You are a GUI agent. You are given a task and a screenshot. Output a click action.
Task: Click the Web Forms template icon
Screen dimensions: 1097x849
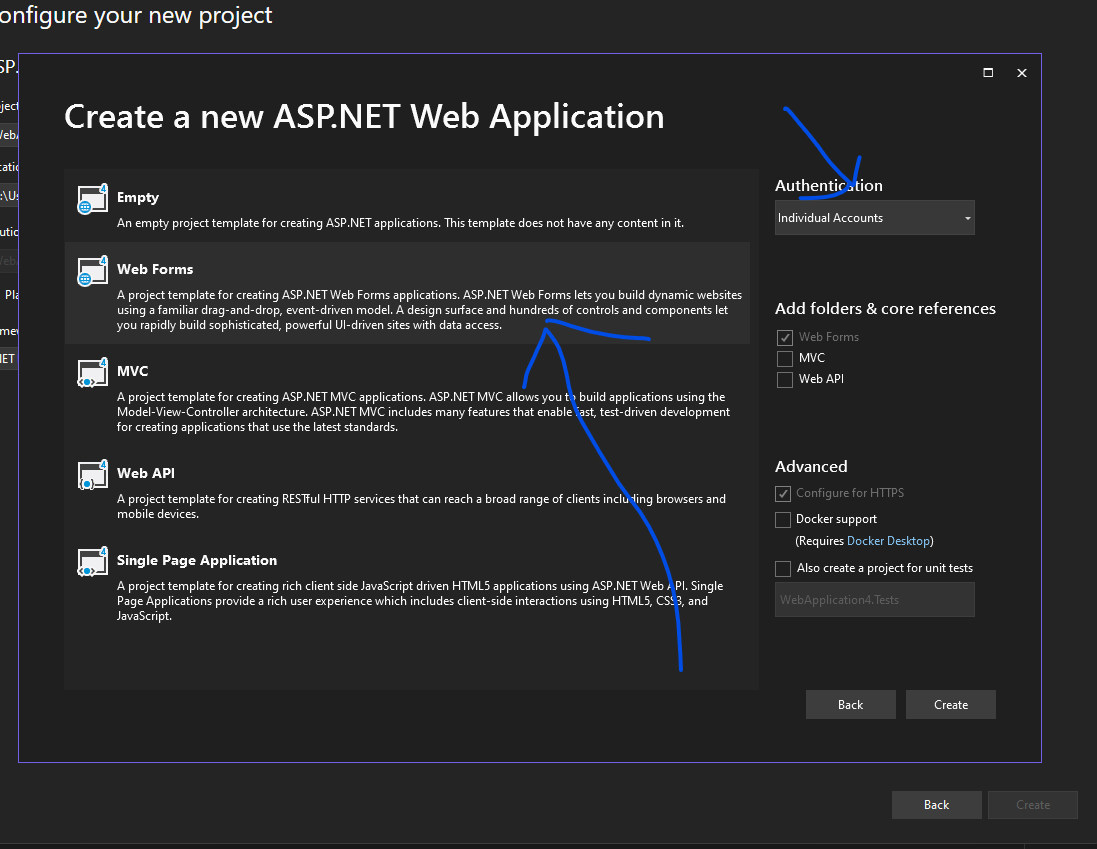tap(92, 271)
